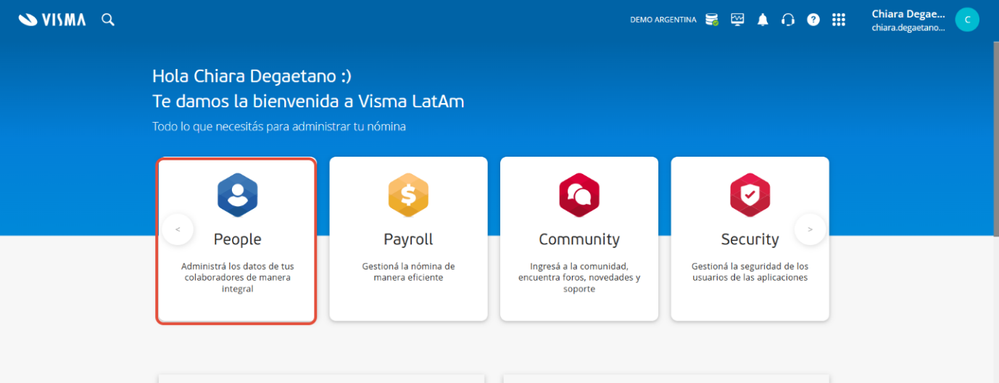Click the Community description 'Ingresá a la comunidad'

pos(579,277)
